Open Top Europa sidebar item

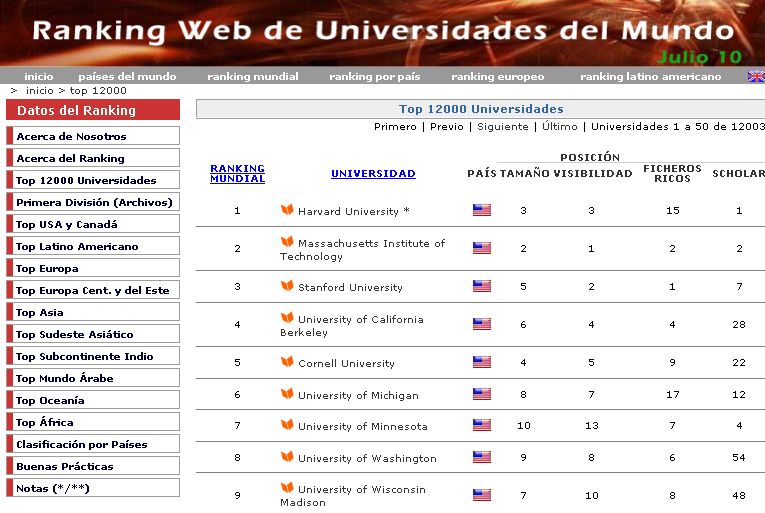coord(93,268)
